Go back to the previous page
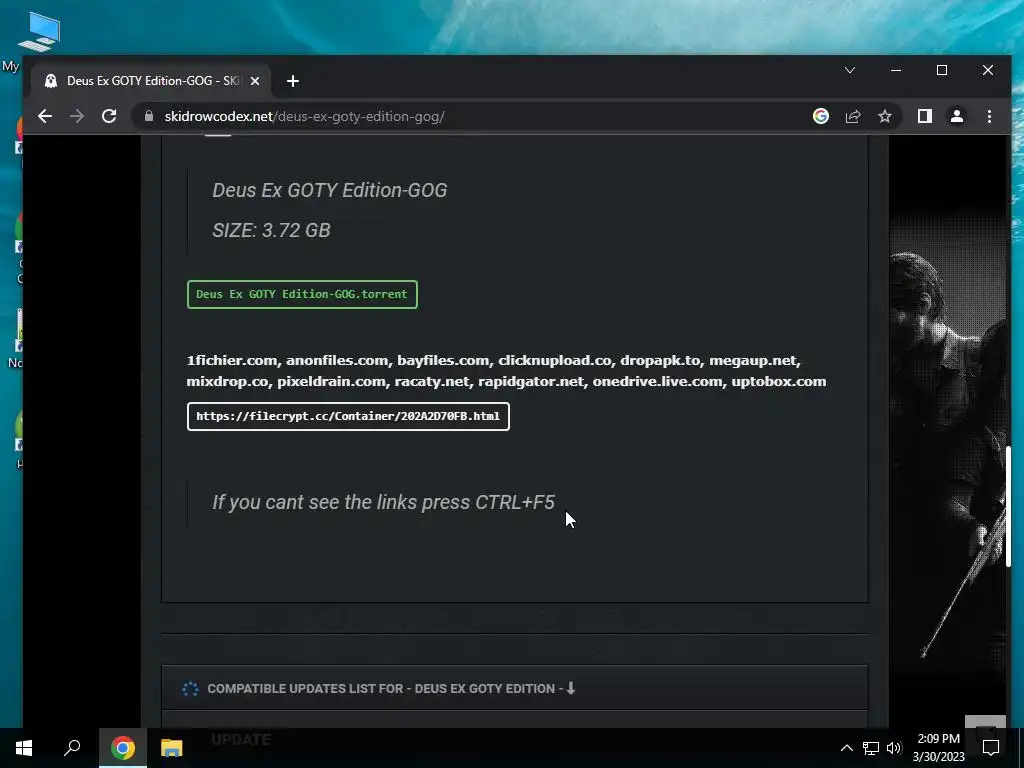This screenshot has height=768, width=1024. tap(44, 116)
